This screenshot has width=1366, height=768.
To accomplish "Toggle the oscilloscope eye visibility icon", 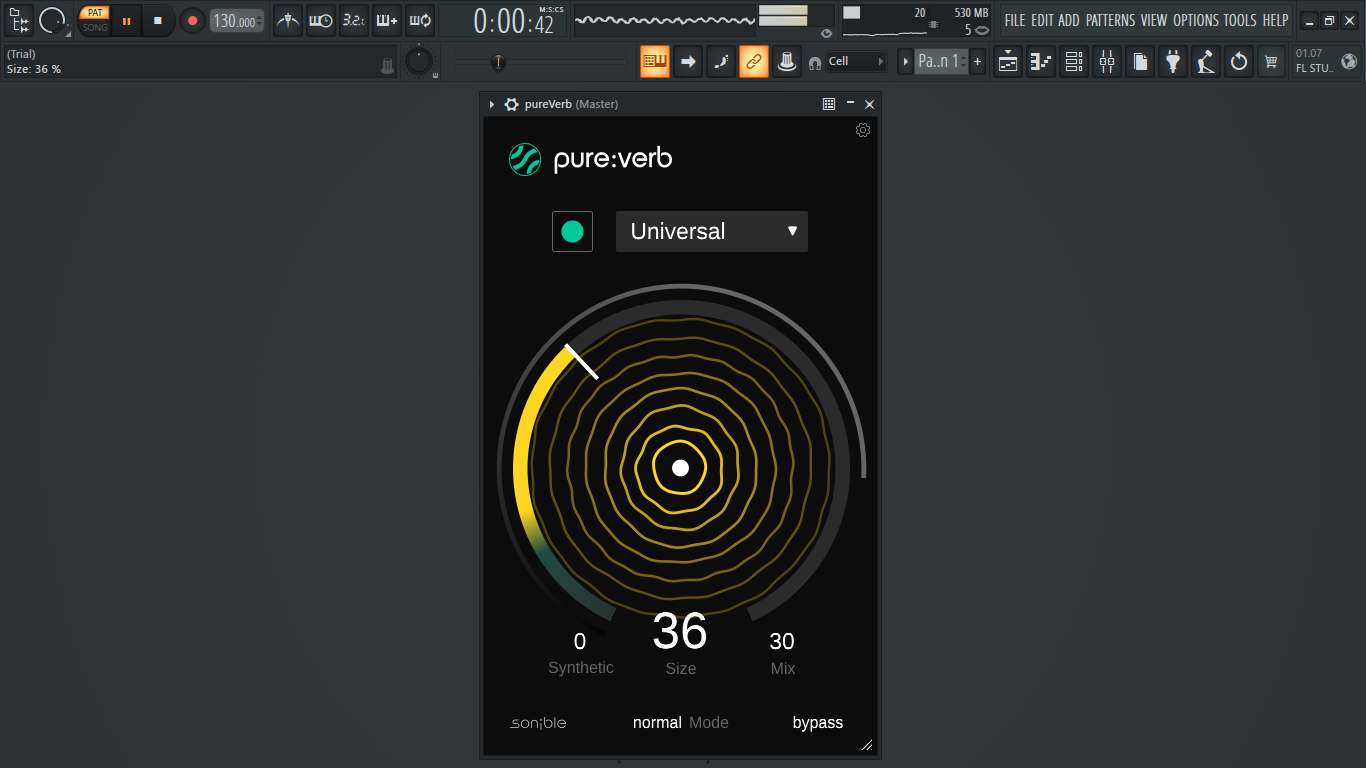I will click(826, 33).
